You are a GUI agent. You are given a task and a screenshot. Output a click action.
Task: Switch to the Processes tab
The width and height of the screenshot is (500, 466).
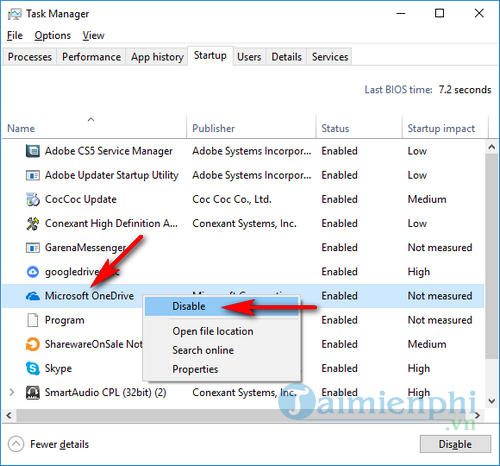click(x=30, y=57)
